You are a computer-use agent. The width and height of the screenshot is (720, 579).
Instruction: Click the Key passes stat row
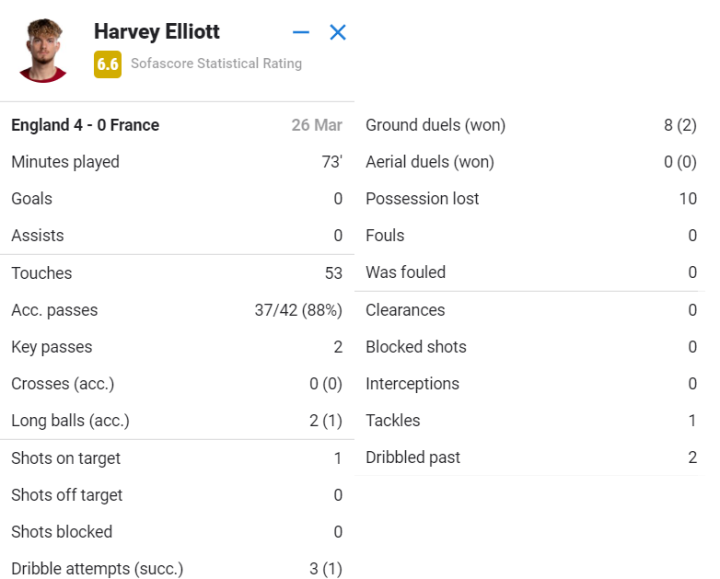(x=176, y=347)
